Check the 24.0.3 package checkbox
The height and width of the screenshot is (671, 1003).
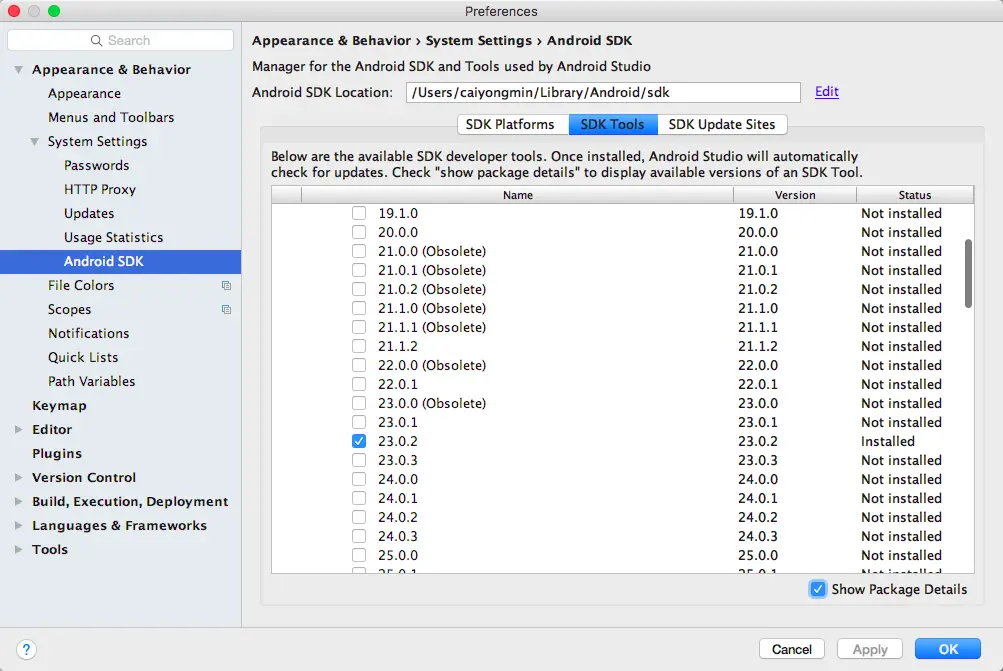coord(359,536)
